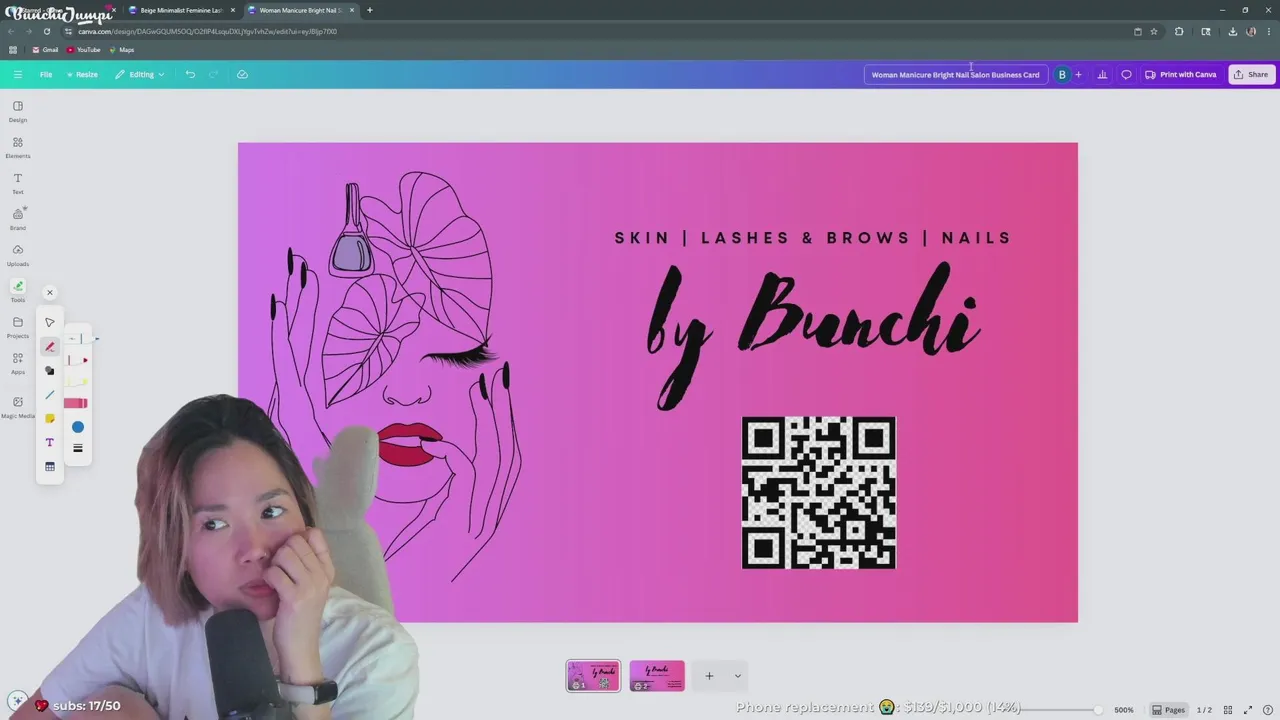Choose the Sticky note tool
Screen dimensions: 1280x720
coord(50,418)
